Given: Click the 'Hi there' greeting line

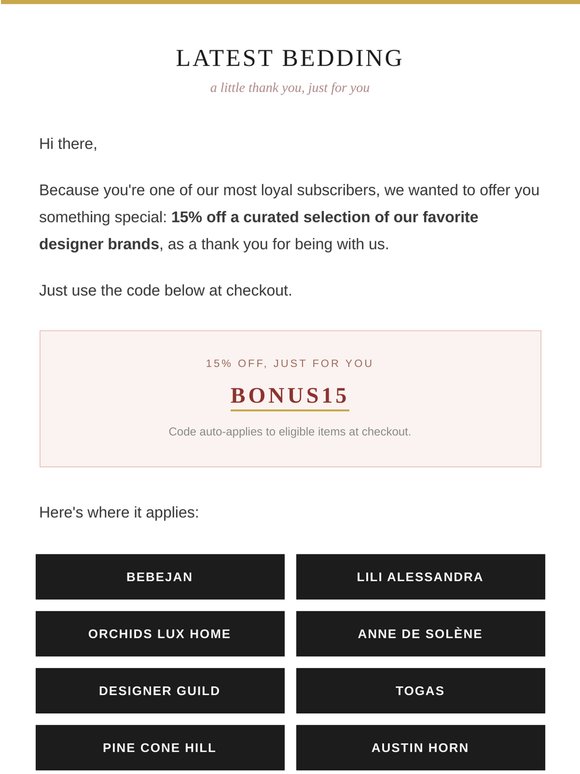Looking at the screenshot, I should click(68, 144).
